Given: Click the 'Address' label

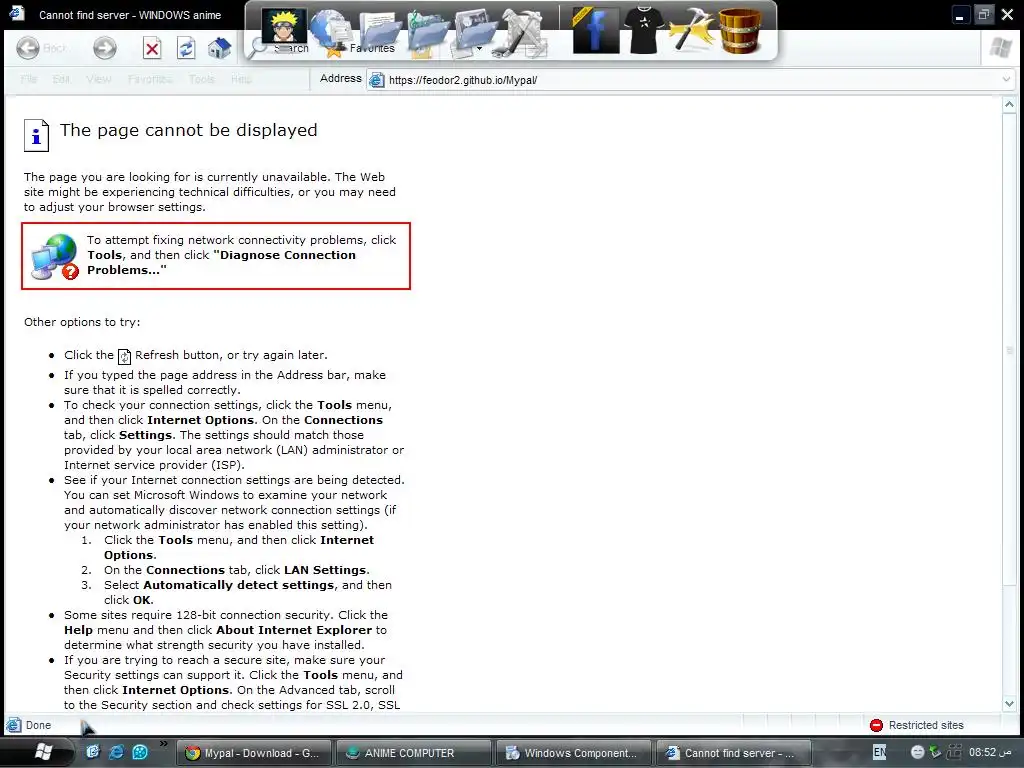Looking at the screenshot, I should 340,78.
